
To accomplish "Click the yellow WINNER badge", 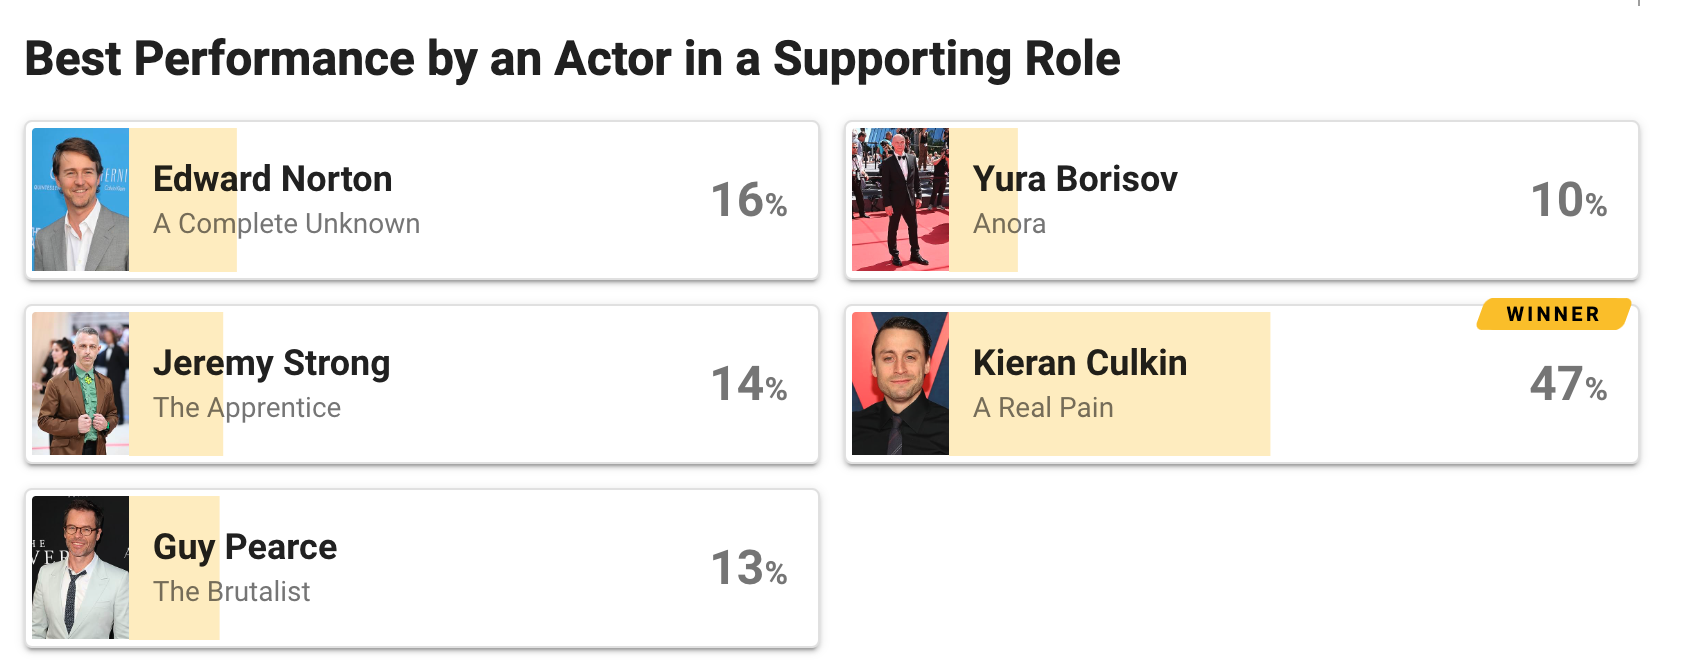I will click(1553, 314).
